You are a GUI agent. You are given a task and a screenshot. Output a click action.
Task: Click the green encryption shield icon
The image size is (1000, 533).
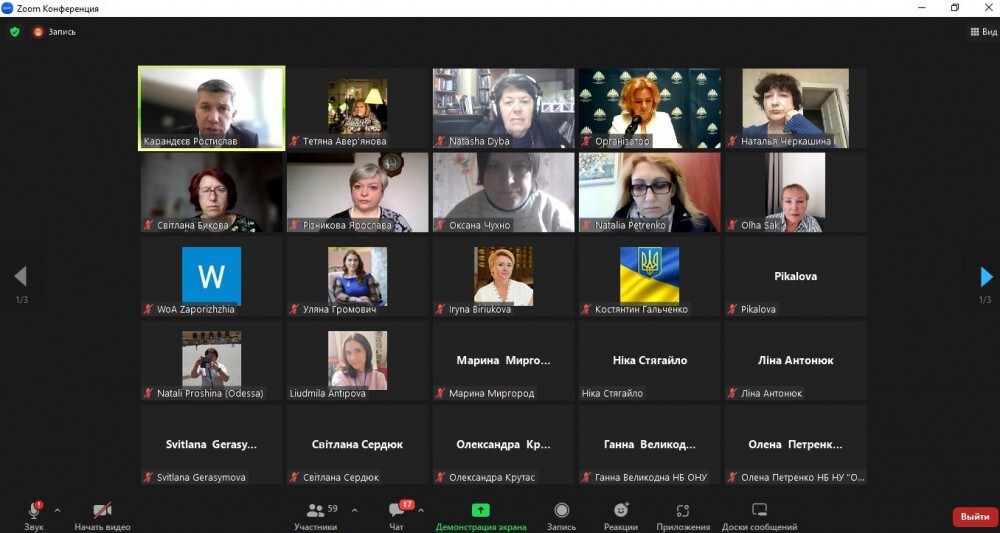(x=14, y=32)
